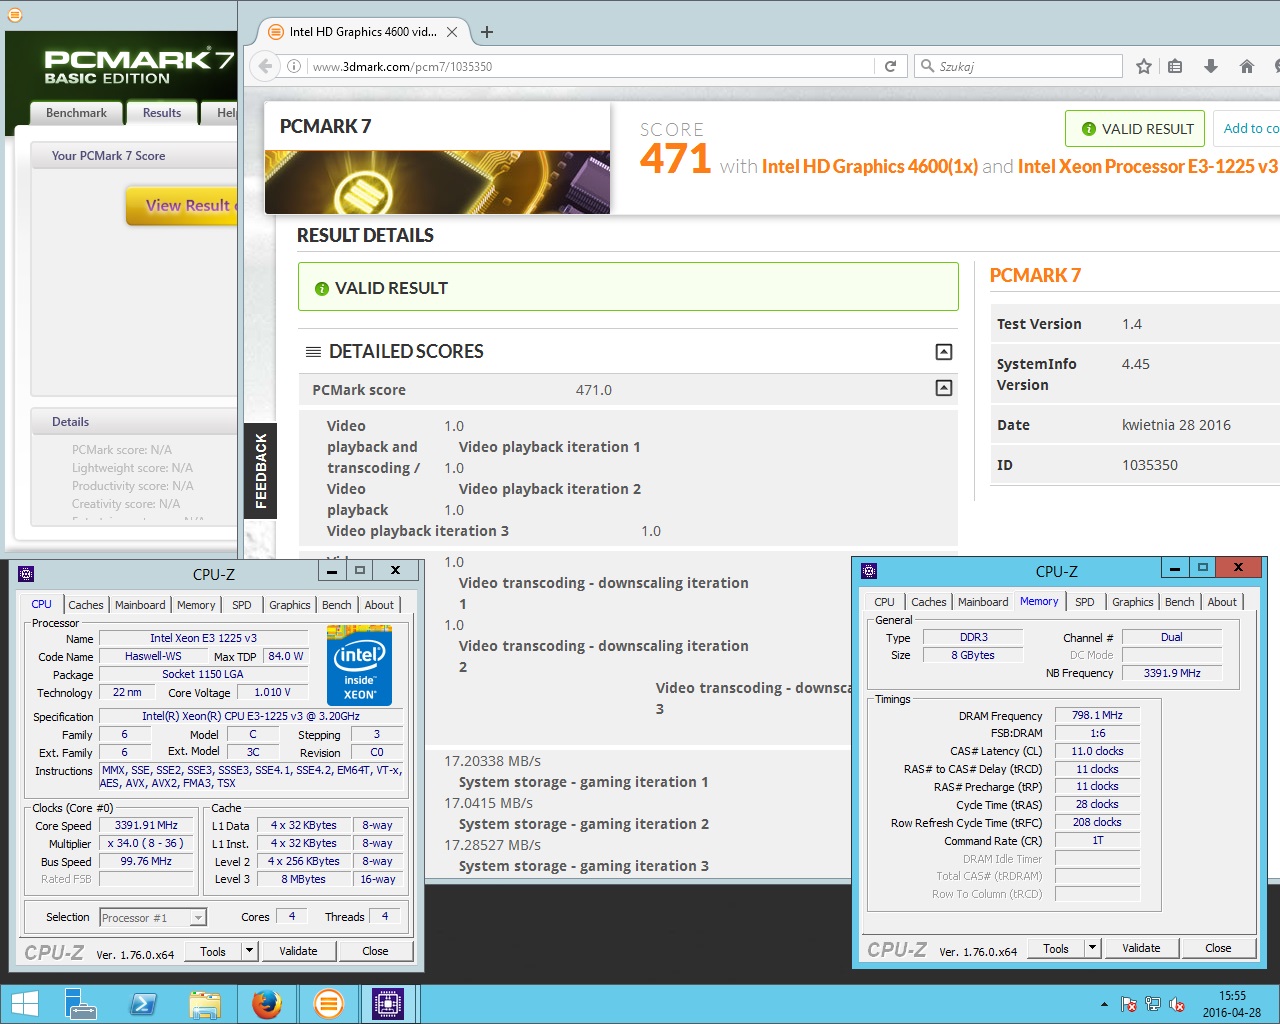Click the right CPU-Z title bar icon

869,570
